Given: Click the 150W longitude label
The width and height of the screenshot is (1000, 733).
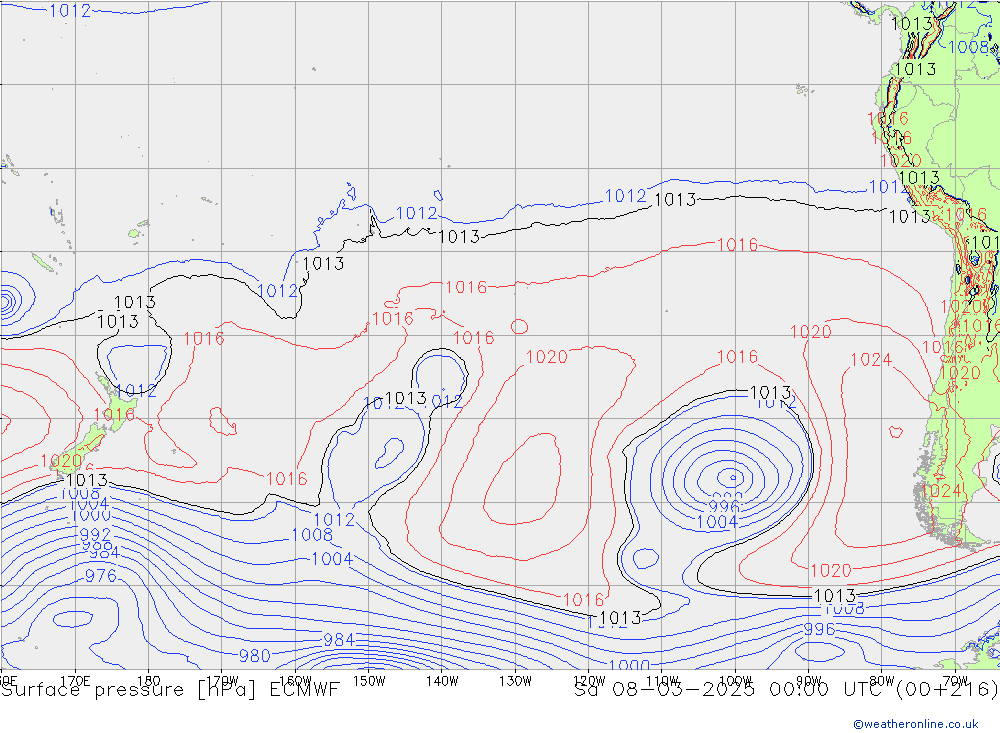Looking at the screenshot, I should 369,681.
